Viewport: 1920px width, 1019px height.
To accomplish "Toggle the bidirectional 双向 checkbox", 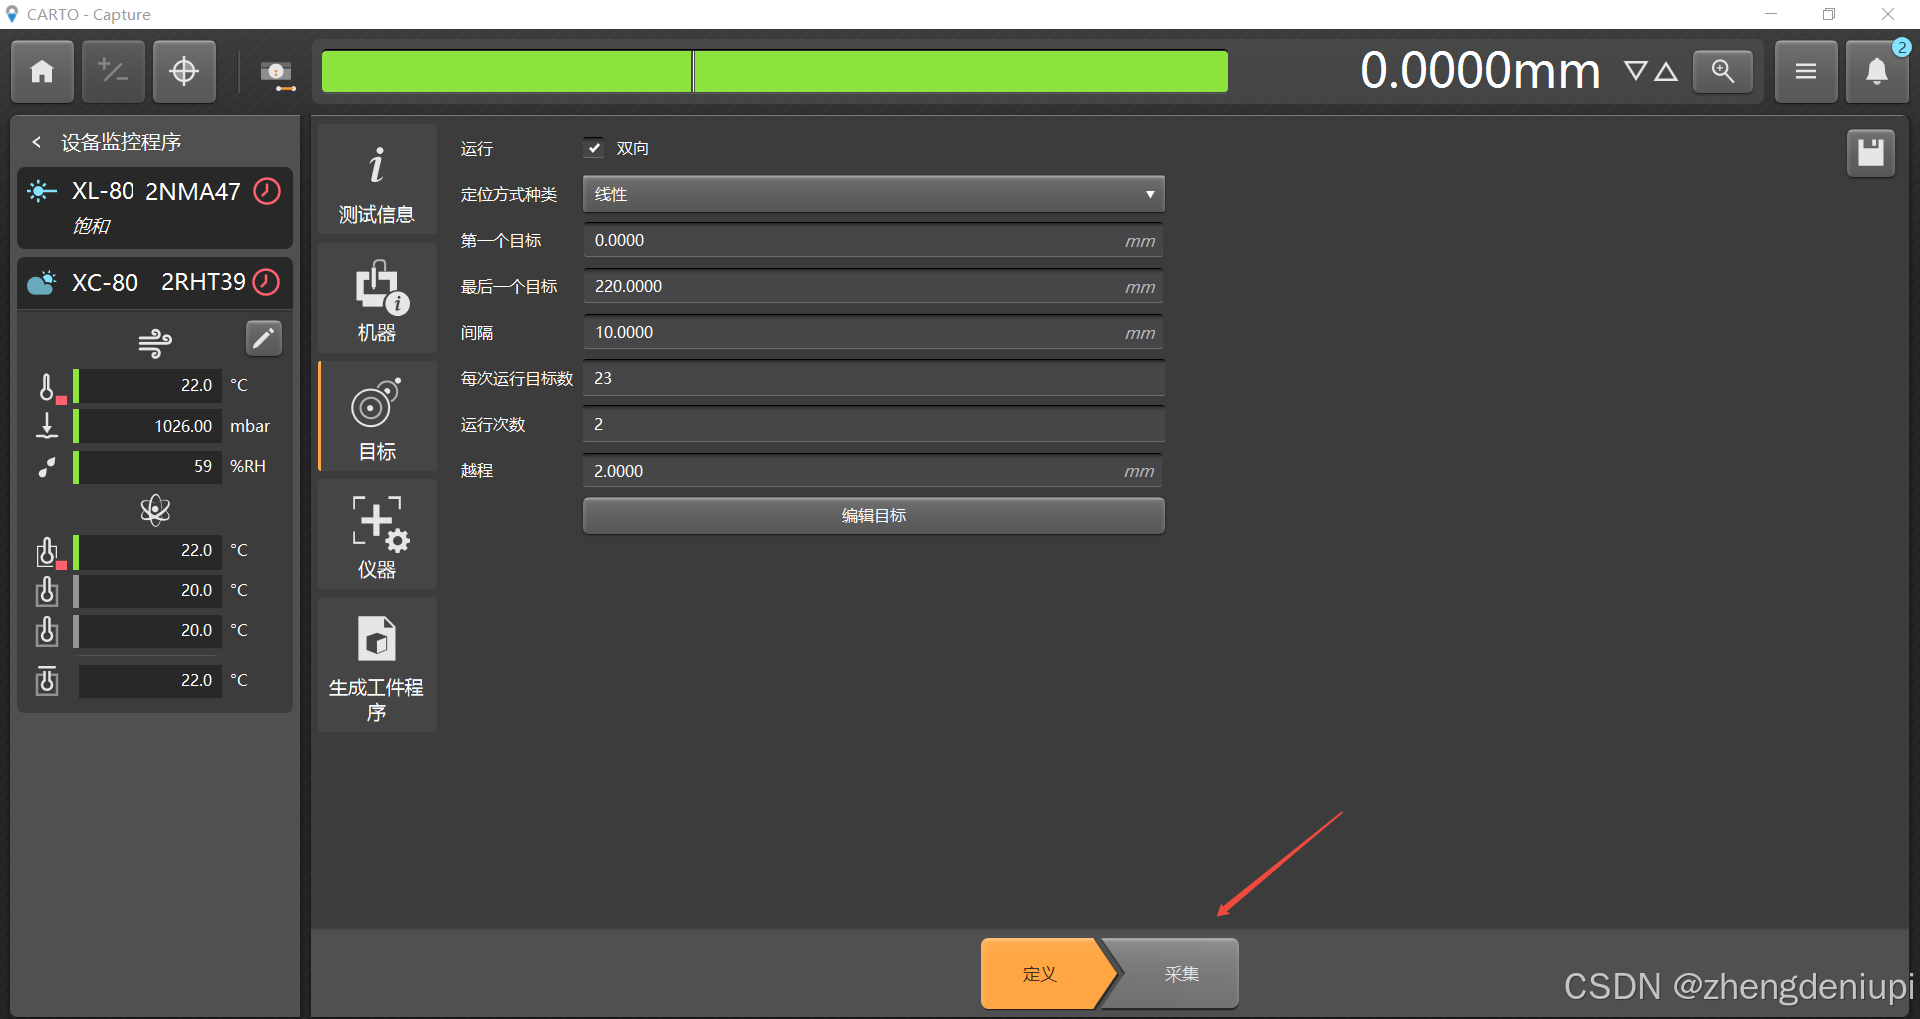I will tap(594, 148).
